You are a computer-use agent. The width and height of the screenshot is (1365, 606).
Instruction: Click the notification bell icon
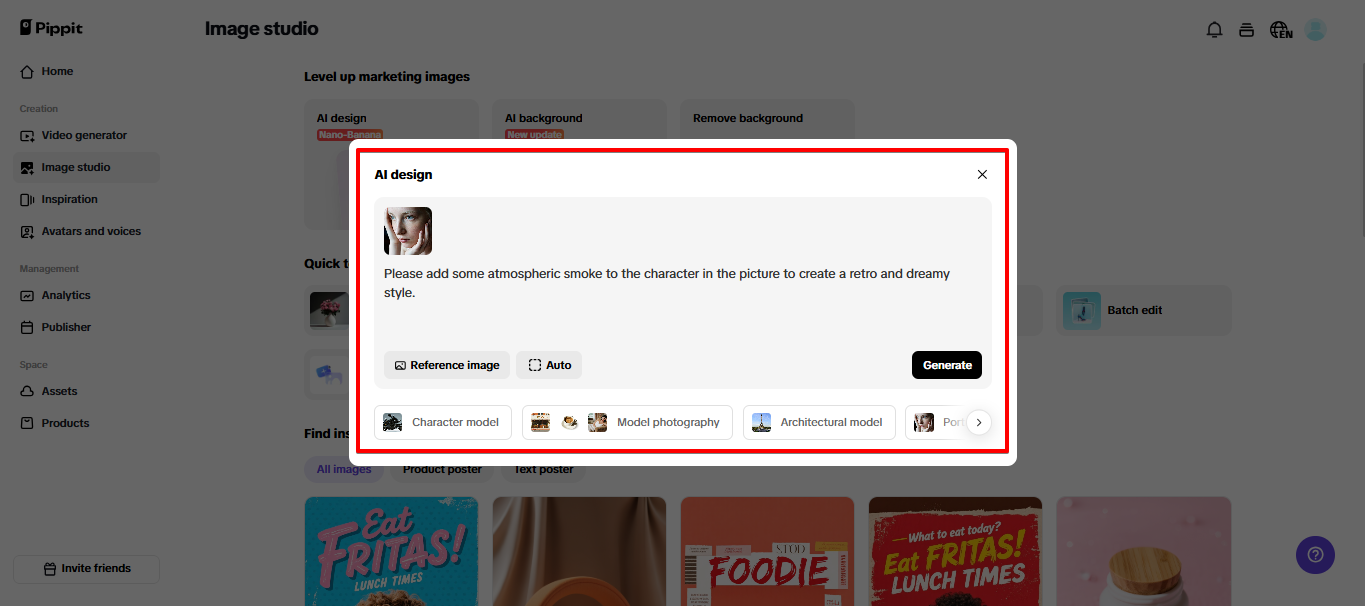pyautogui.click(x=1214, y=29)
